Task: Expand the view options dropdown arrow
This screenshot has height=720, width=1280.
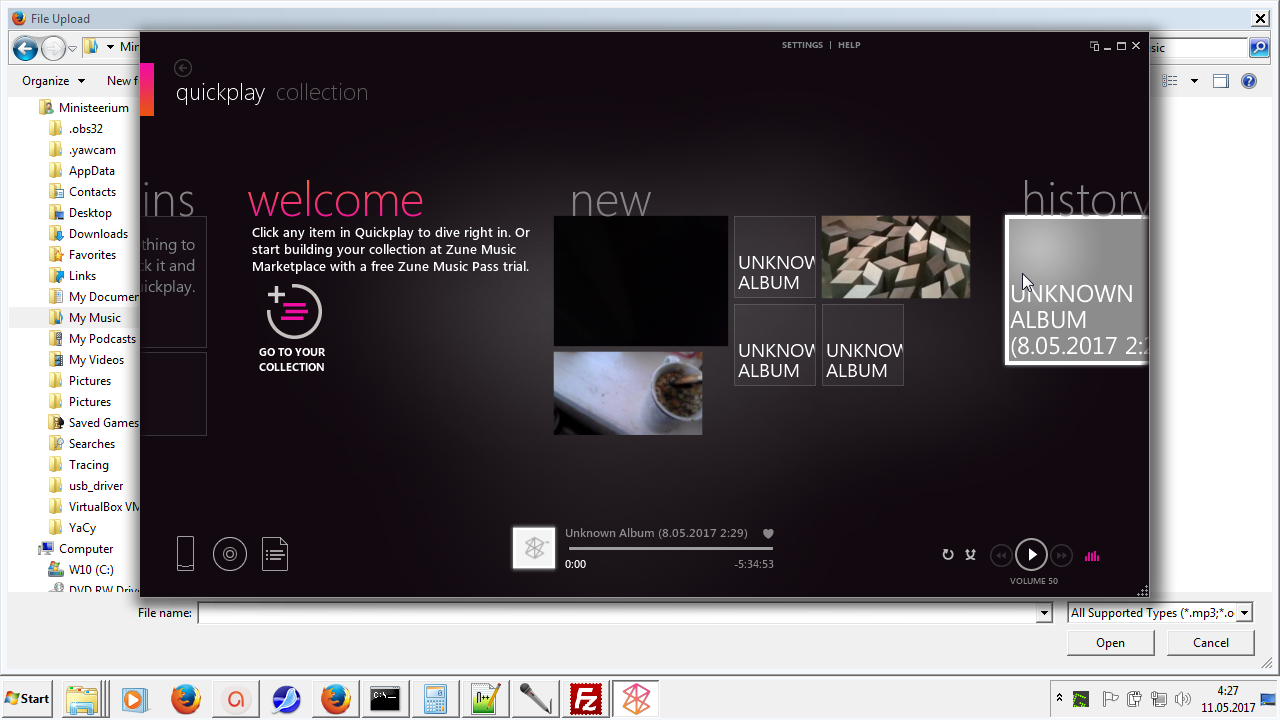Action: click(1194, 81)
